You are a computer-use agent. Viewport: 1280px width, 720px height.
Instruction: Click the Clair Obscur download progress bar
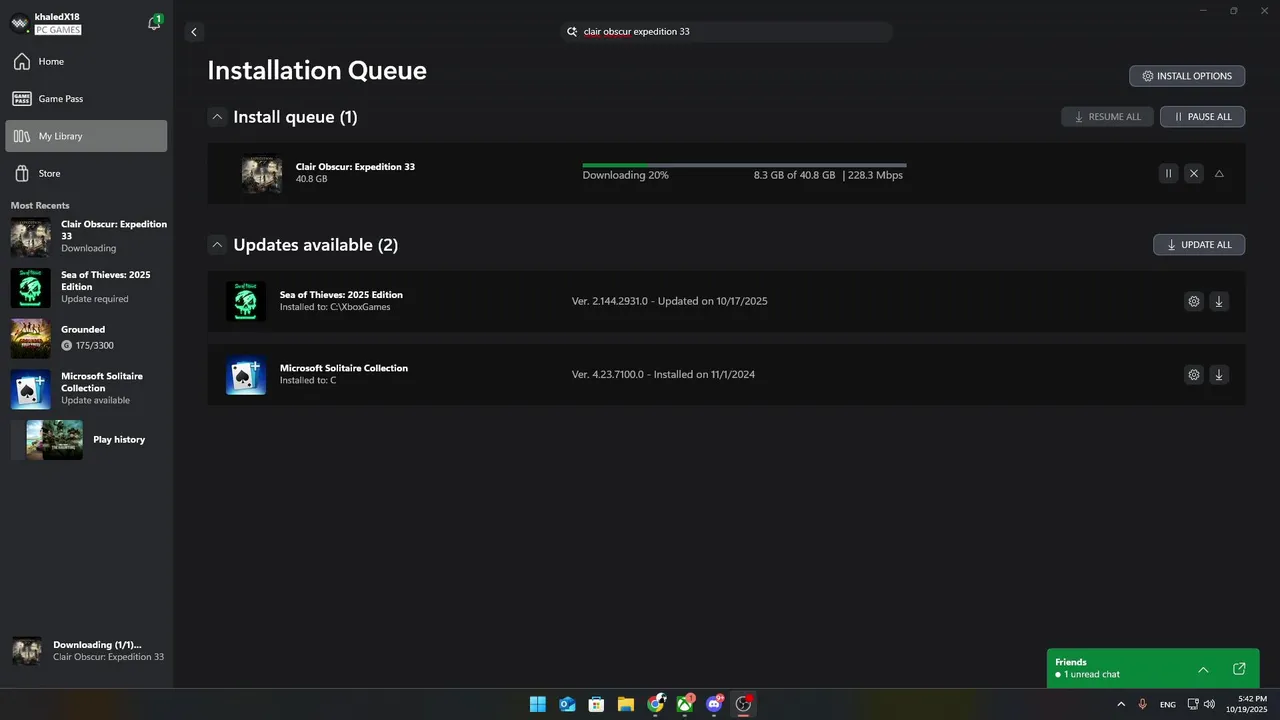click(744, 165)
